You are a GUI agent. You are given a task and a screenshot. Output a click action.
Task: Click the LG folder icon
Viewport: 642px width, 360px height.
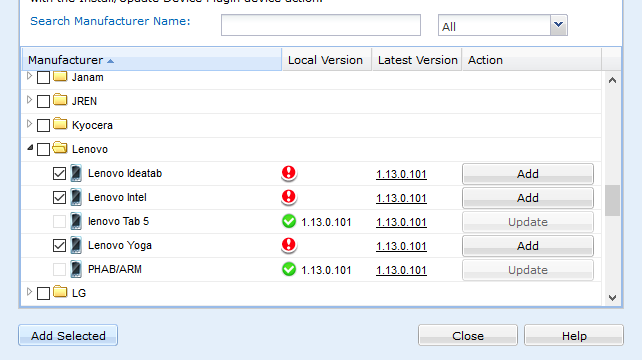pos(60,292)
